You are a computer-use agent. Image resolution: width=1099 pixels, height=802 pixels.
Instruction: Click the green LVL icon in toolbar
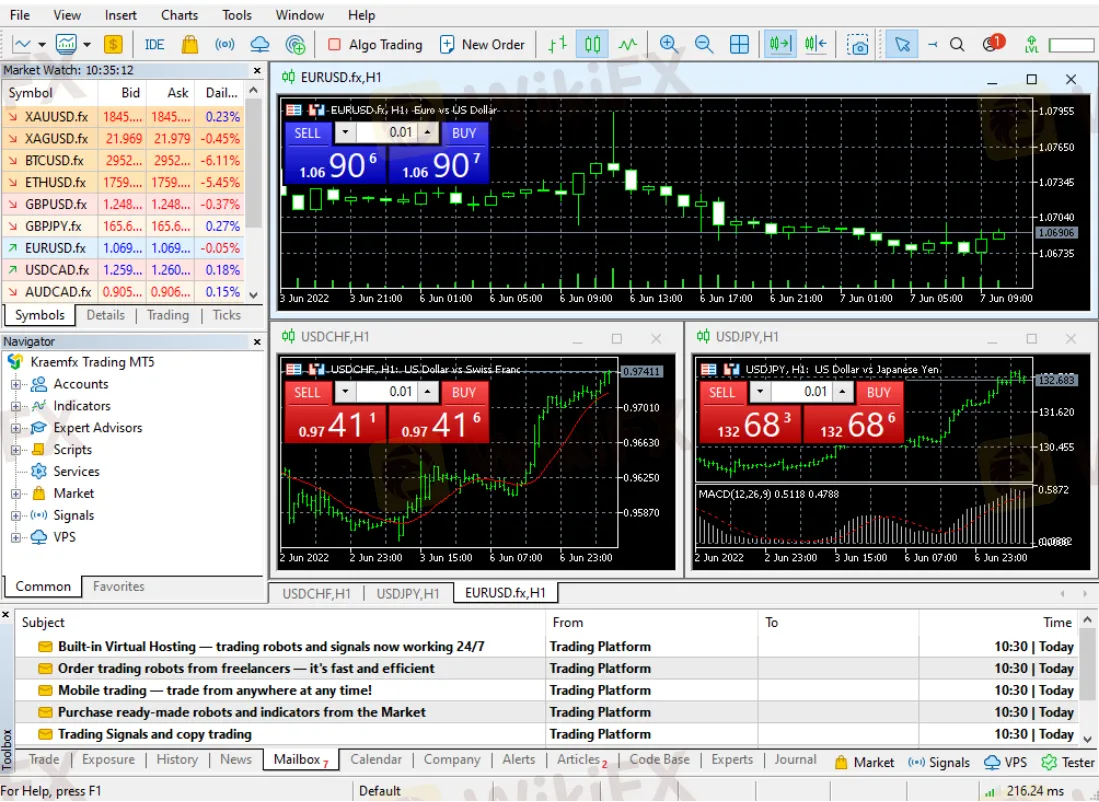coord(1031,44)
